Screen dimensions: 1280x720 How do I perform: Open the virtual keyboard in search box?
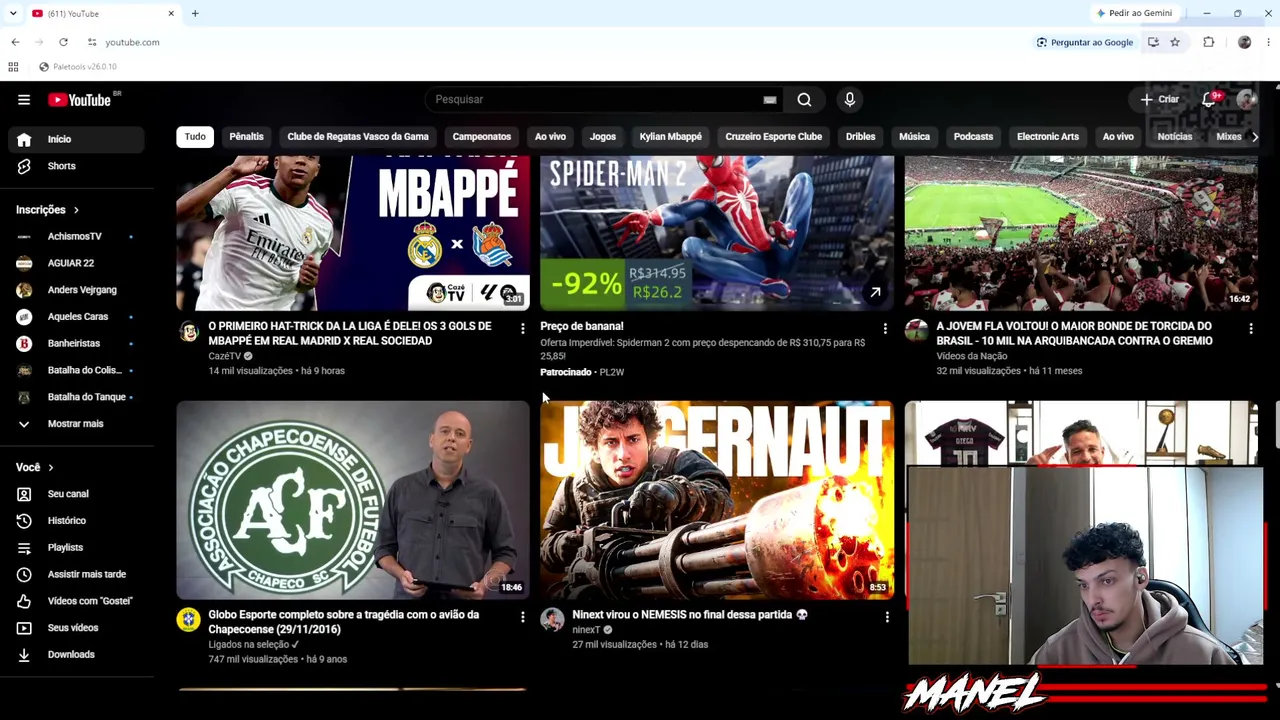tap(769, 100)
